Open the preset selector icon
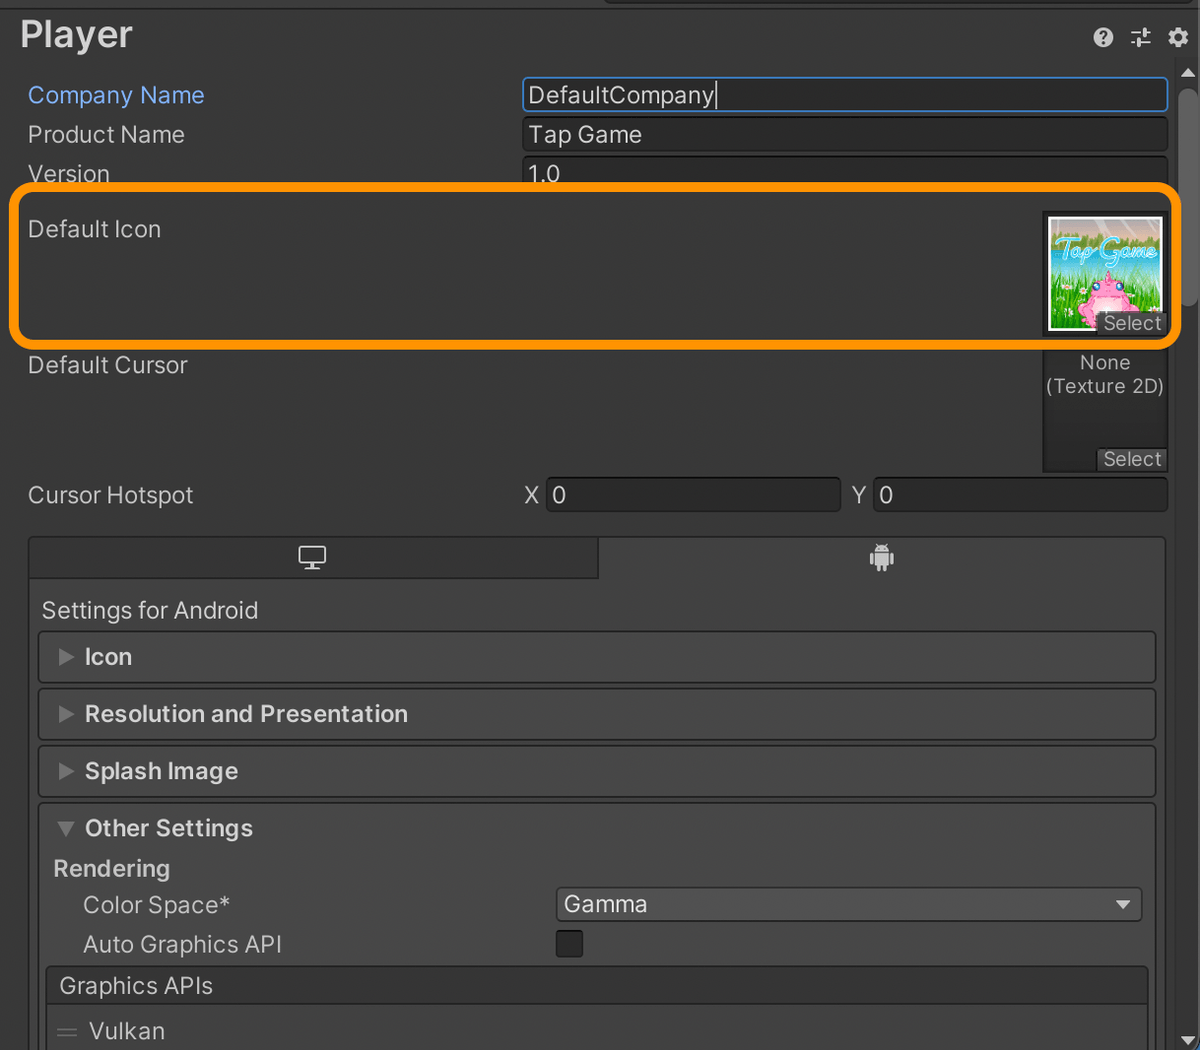Screen dimensions: 1200x1050 click(x=1140, y=37)
